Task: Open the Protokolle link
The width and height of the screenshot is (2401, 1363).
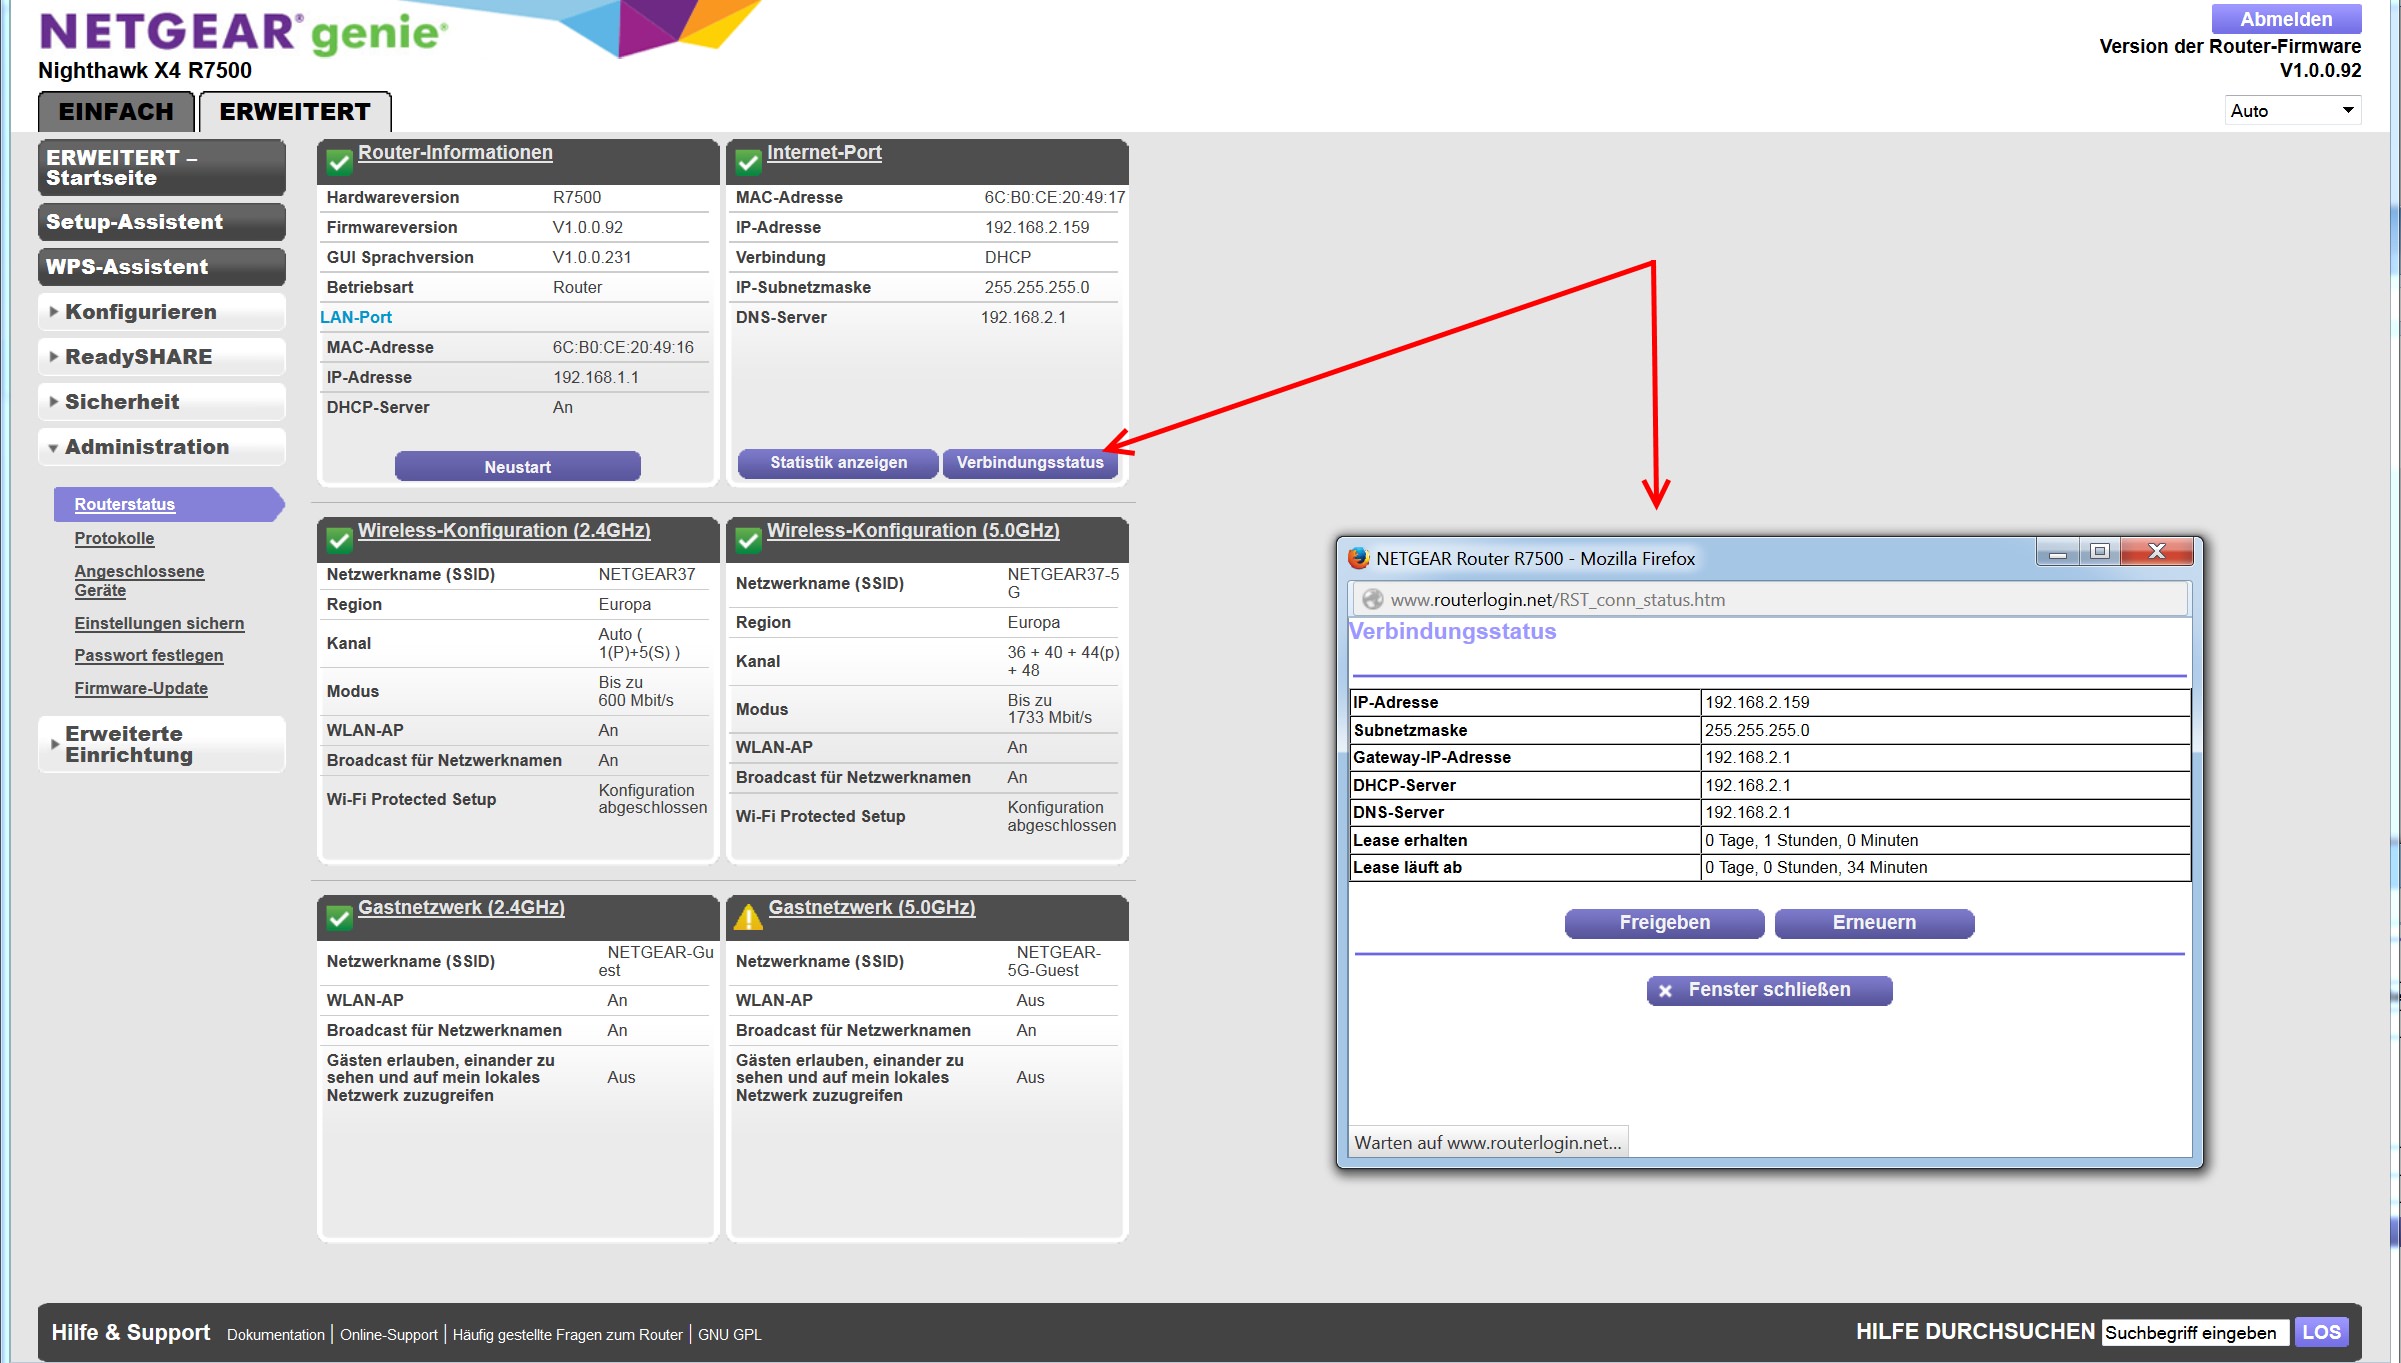Action: (114, 538)
